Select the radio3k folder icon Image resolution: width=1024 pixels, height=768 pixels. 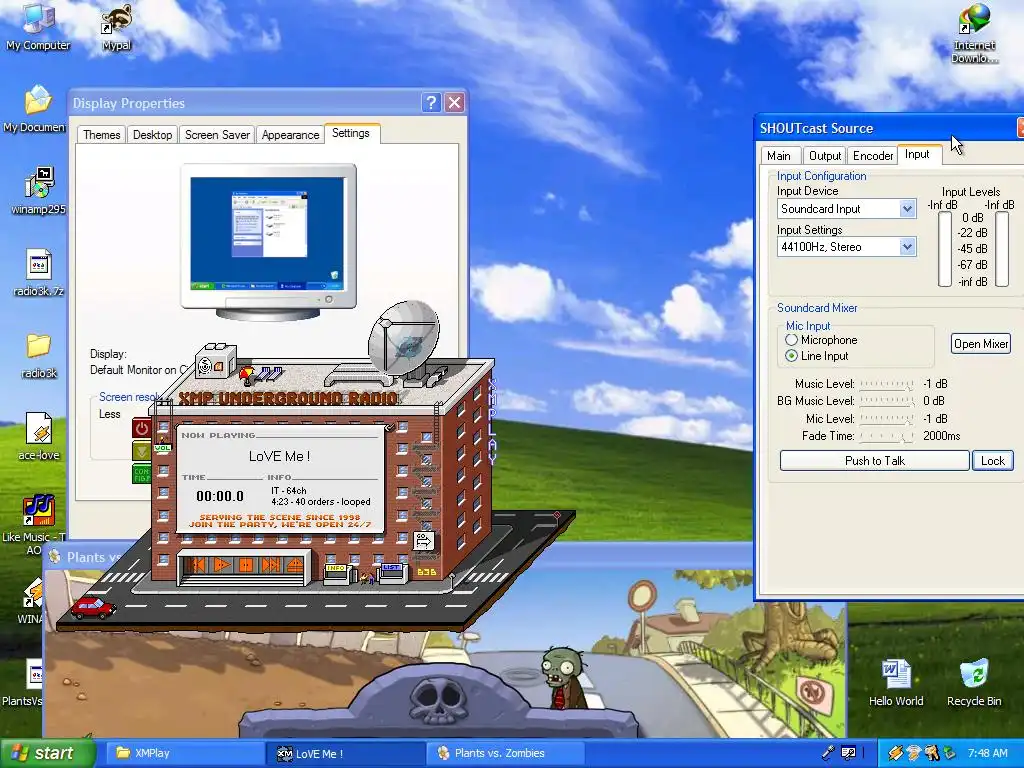coord(39,355)
